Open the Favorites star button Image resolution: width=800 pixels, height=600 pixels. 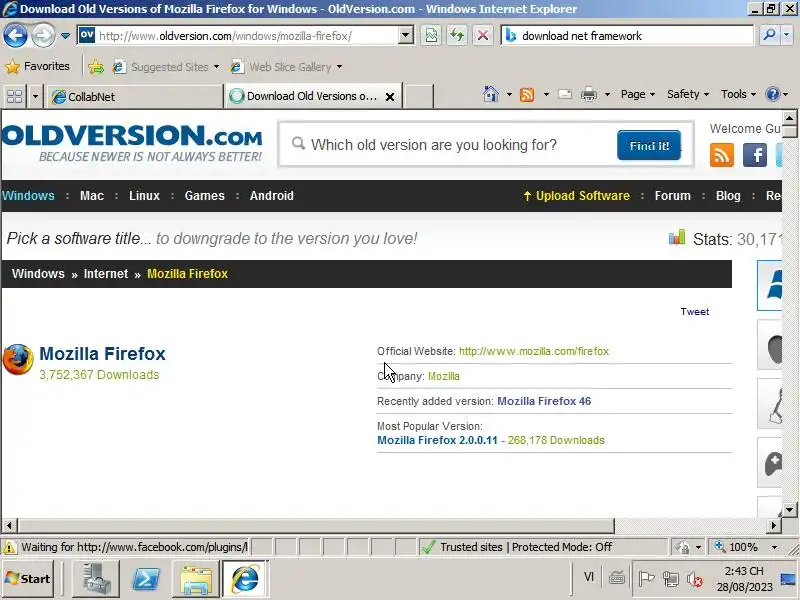click(x=37, y=66)
